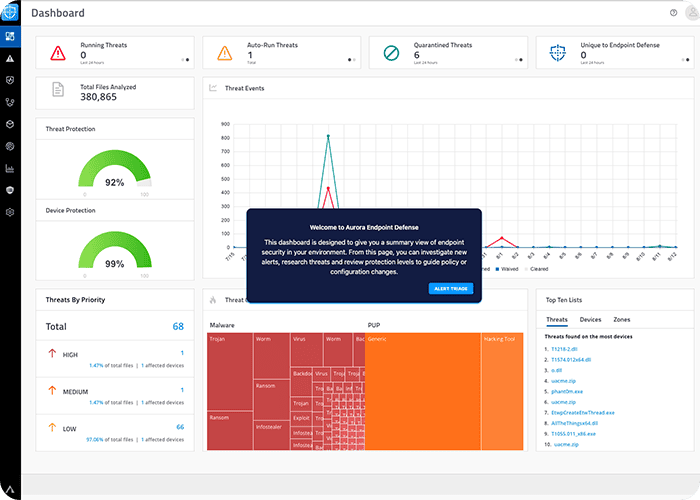Screen dimensions: 700x500
Task: Open the settings gear sidebar icon
Action: click(10, 212)
